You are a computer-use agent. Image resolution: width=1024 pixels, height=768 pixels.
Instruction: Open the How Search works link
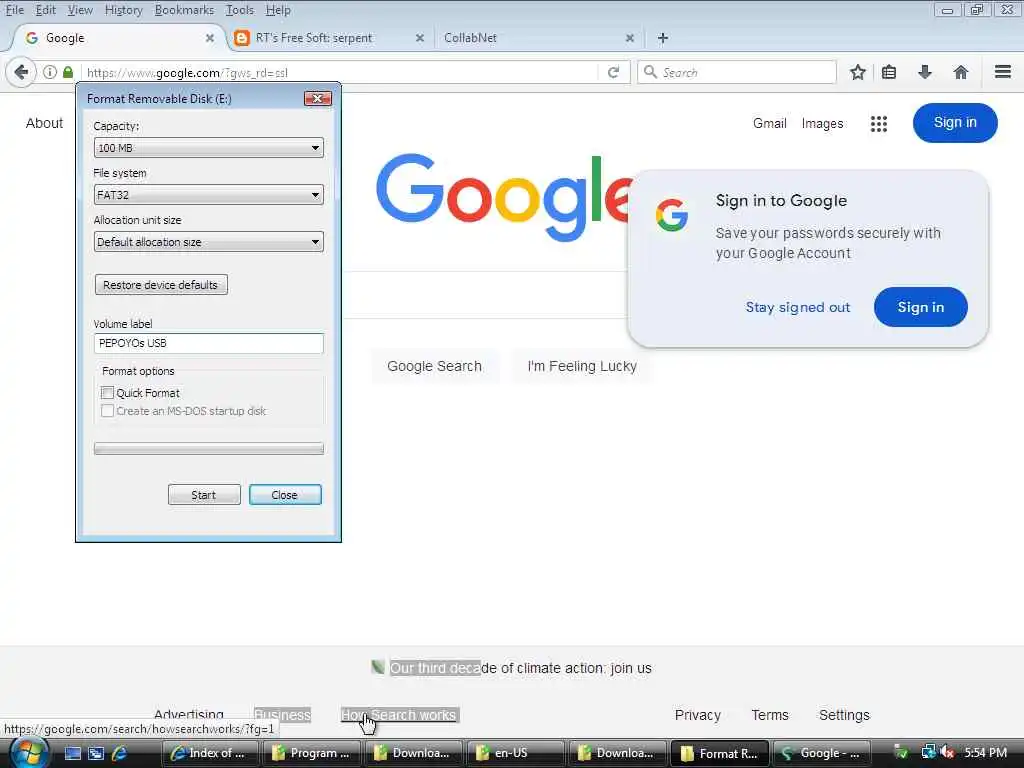pyautogui.click(x=399, y=715)
